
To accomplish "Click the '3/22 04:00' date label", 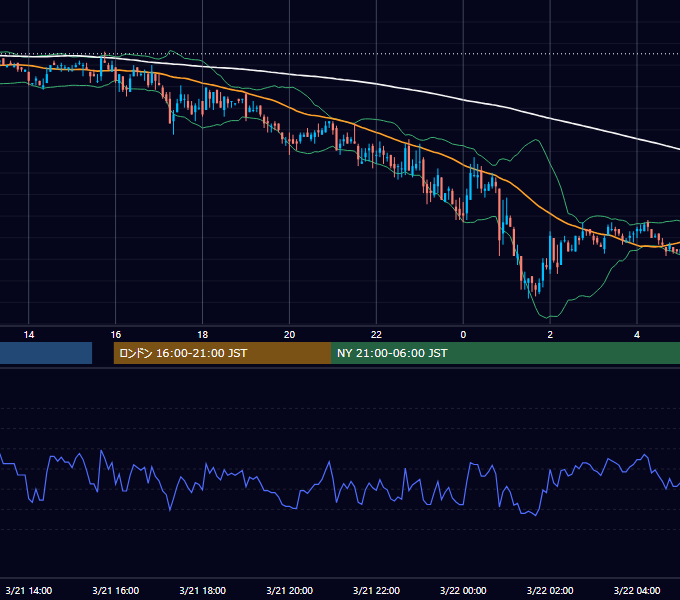I will [x=637, y=590].
